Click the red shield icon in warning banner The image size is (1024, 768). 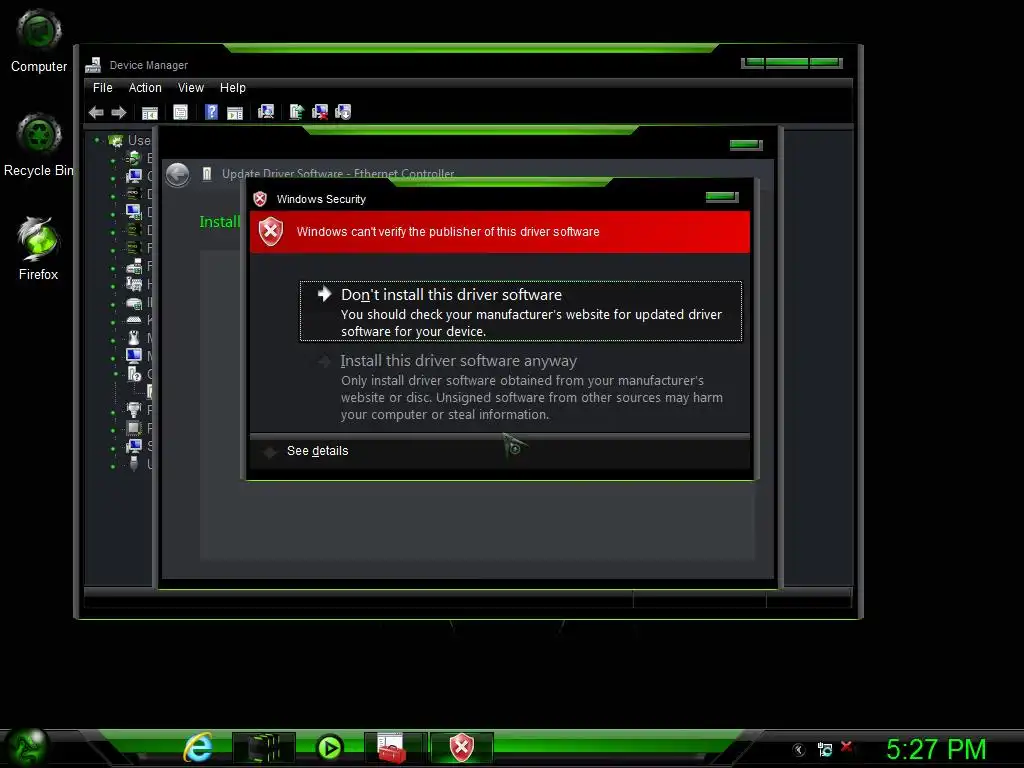click(x=270, y=231)
